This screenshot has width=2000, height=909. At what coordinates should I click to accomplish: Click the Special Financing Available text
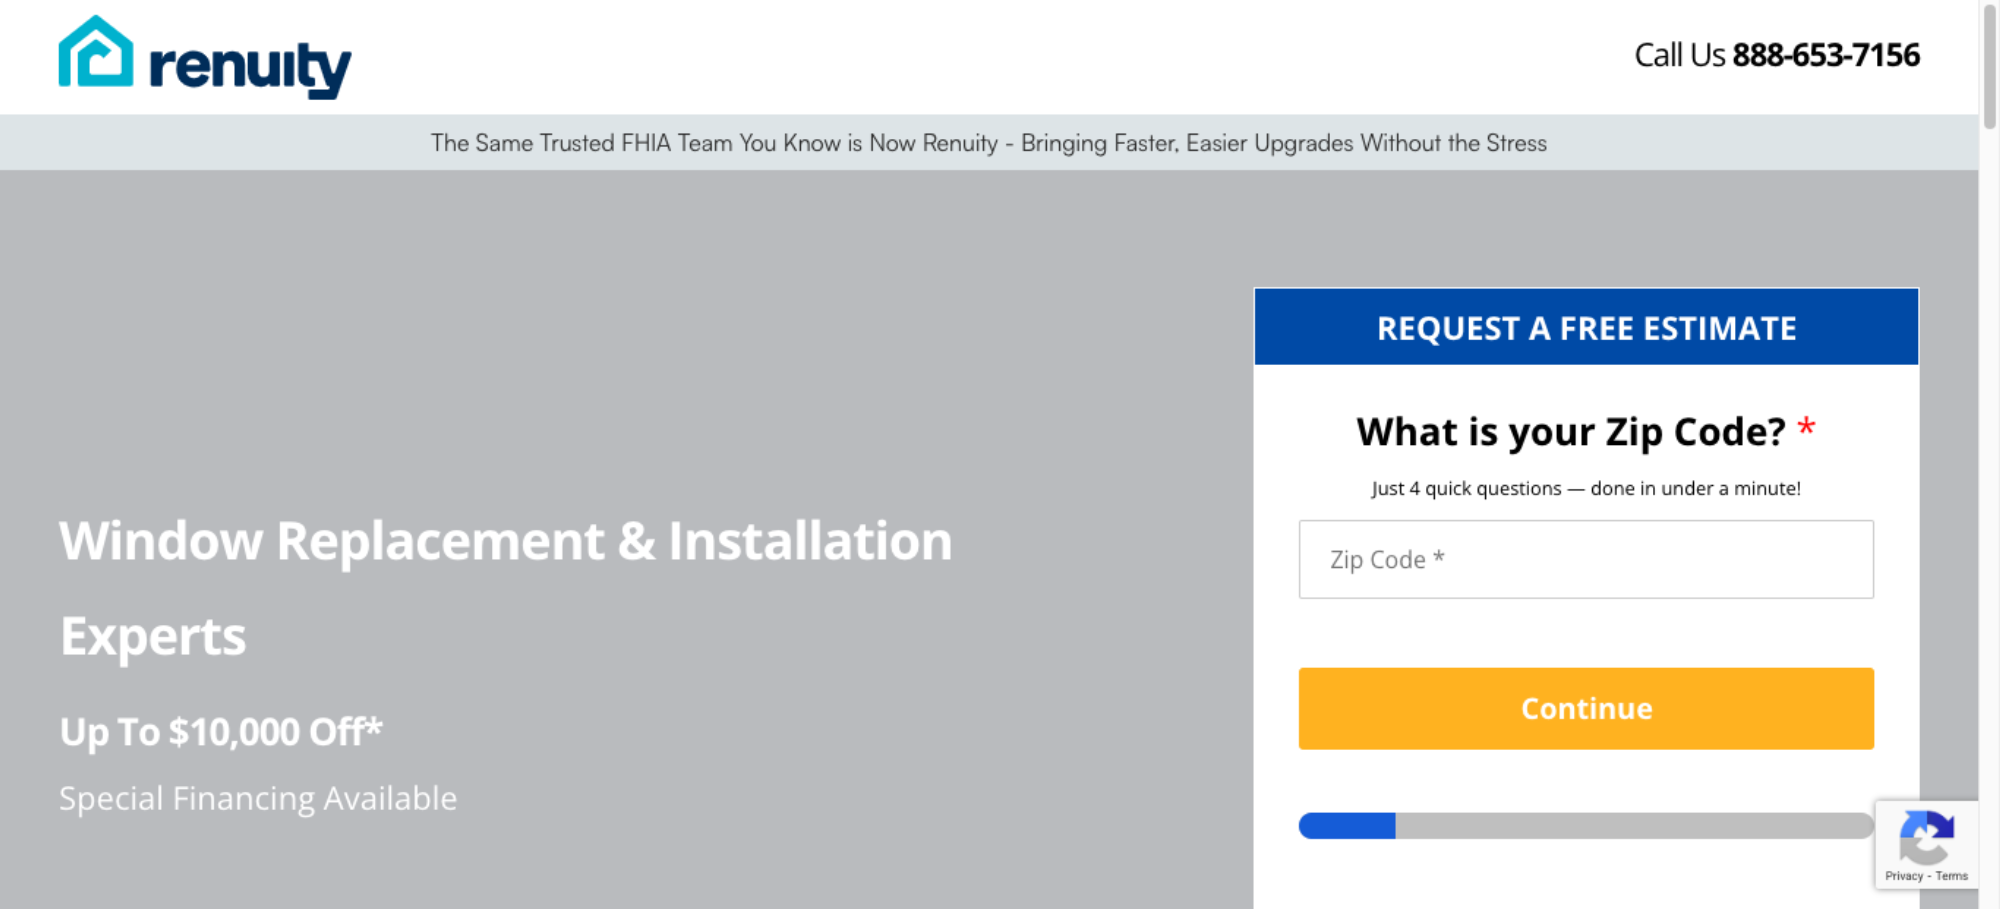point(258,798)
